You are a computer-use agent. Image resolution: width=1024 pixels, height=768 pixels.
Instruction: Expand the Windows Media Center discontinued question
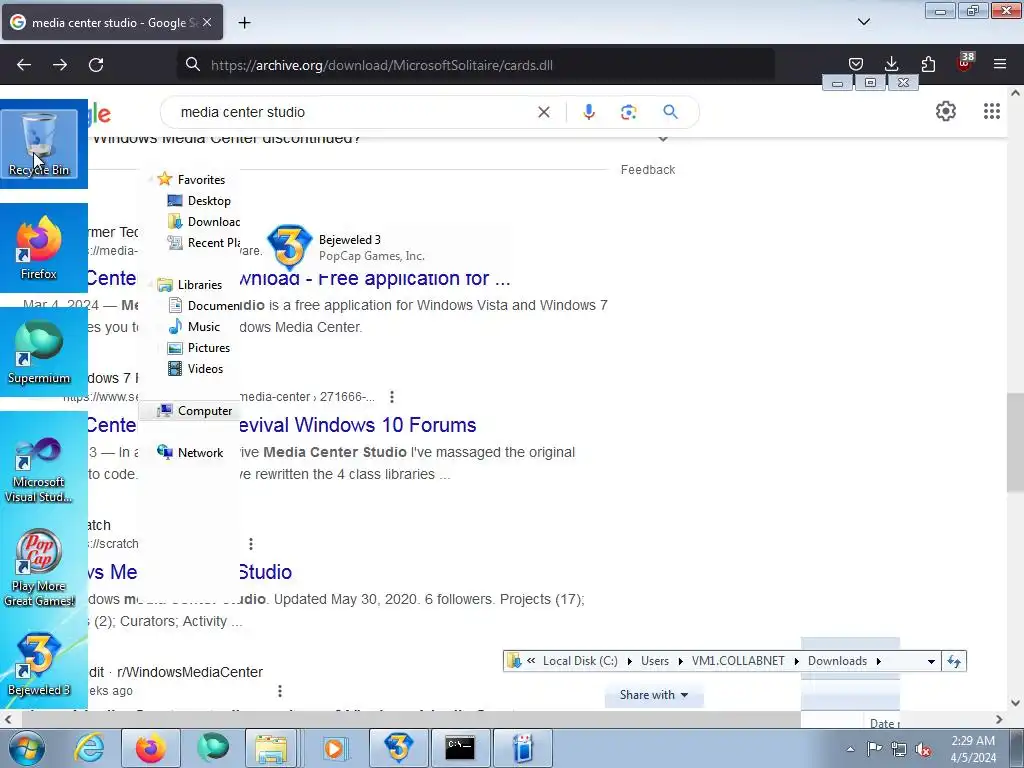[x=663, y=138]
